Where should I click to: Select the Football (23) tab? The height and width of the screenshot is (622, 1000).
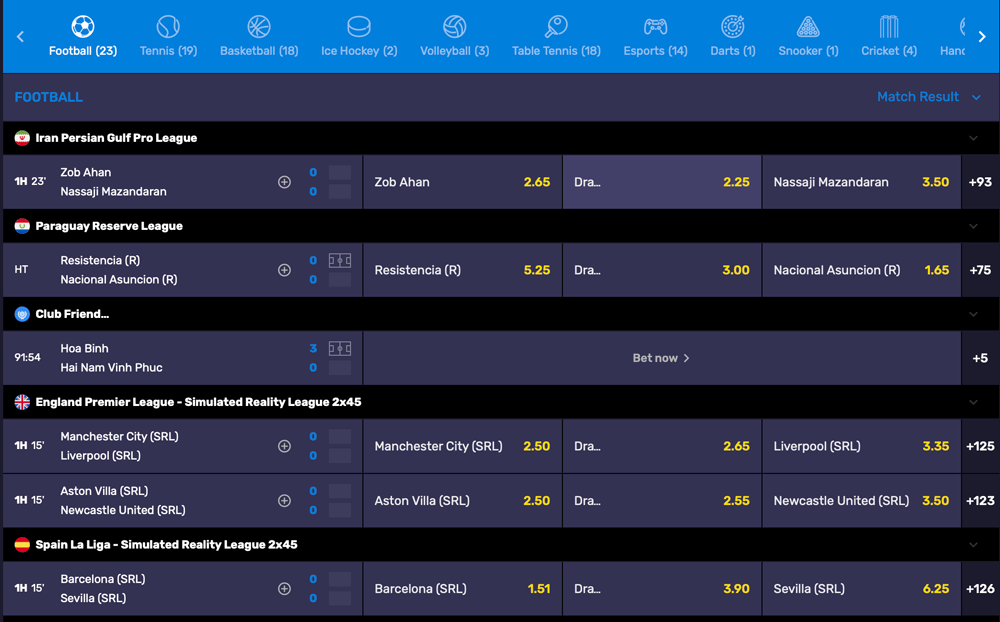83,36
